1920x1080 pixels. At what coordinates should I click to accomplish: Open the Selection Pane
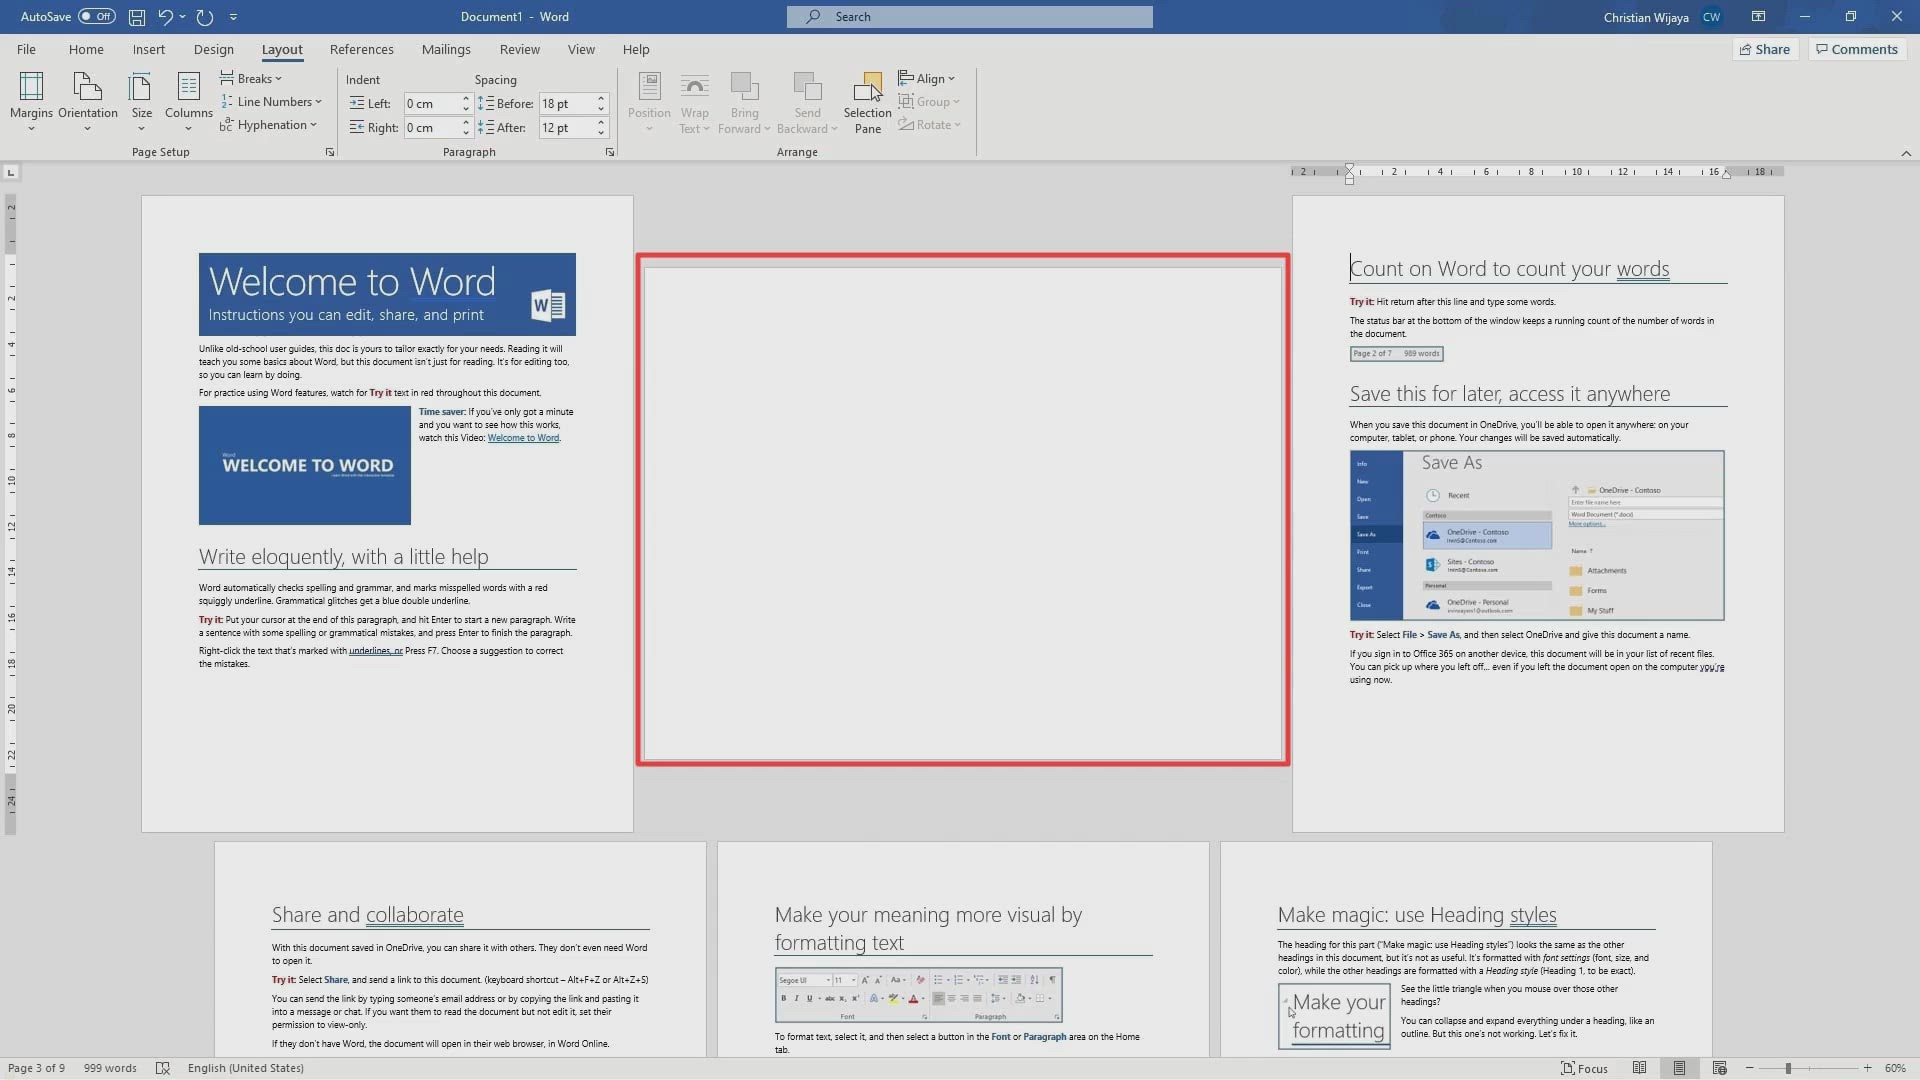point(867,102)
